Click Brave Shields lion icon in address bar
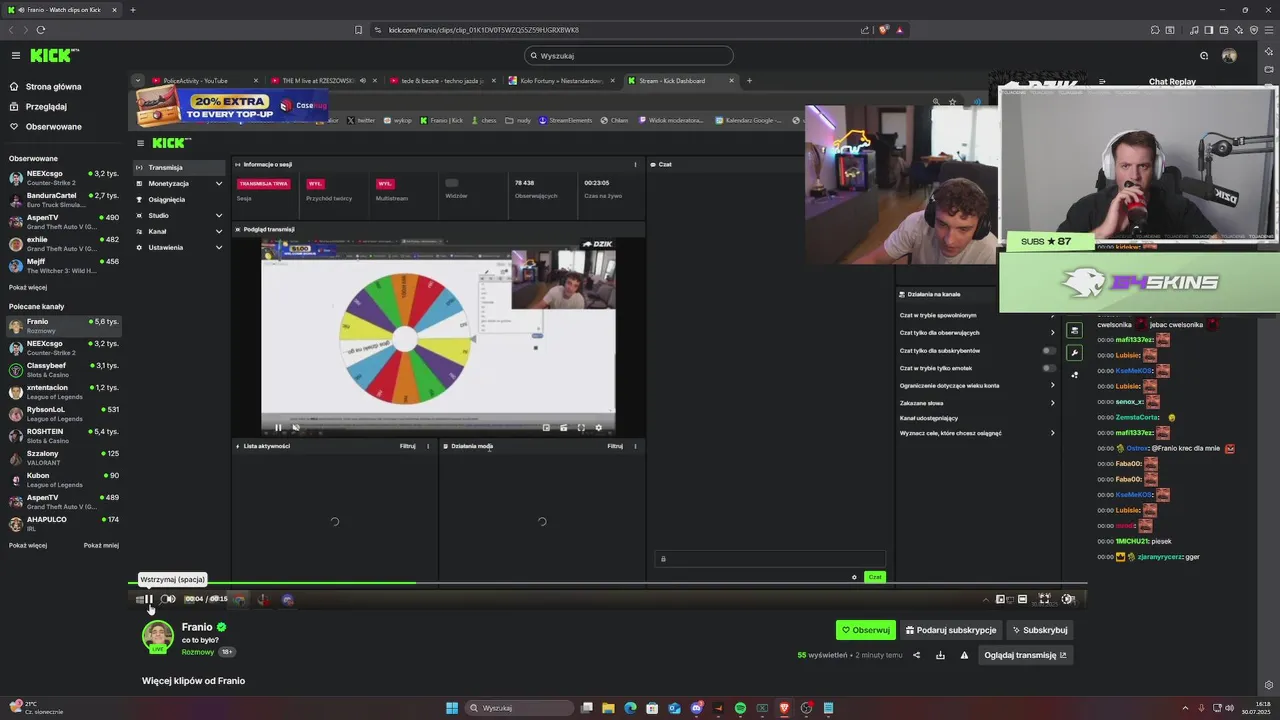Viewport: 1280px width, 720px height. pyautogui.click(x=883, y=30)
